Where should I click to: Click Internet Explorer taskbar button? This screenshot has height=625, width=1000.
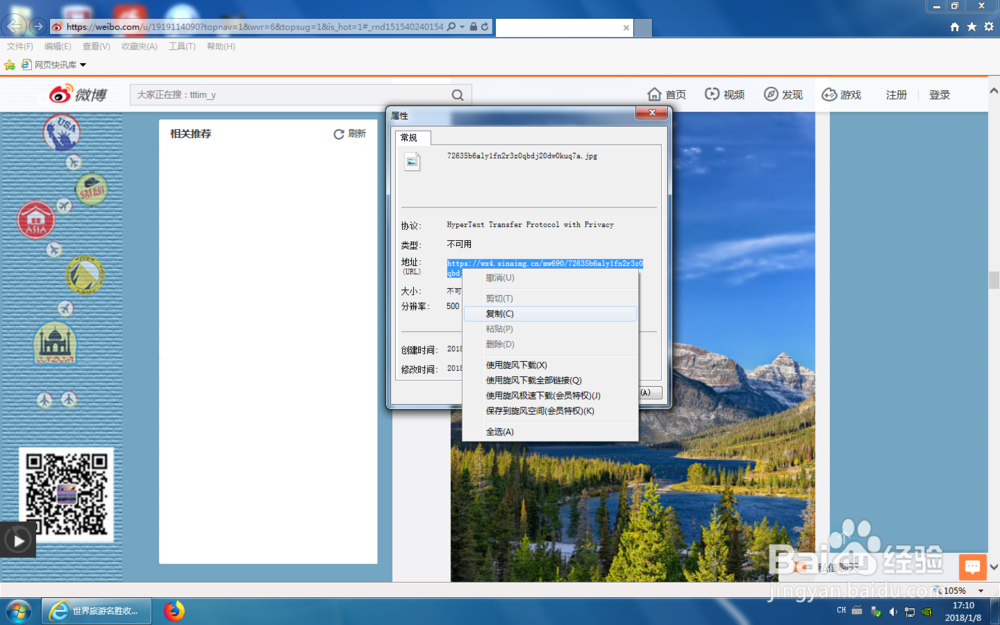[x=96, y=611]
